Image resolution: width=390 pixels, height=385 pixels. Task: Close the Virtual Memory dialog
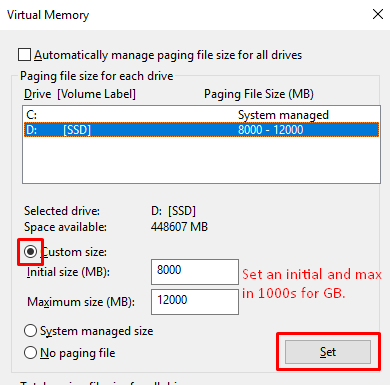tap(378, 14)
